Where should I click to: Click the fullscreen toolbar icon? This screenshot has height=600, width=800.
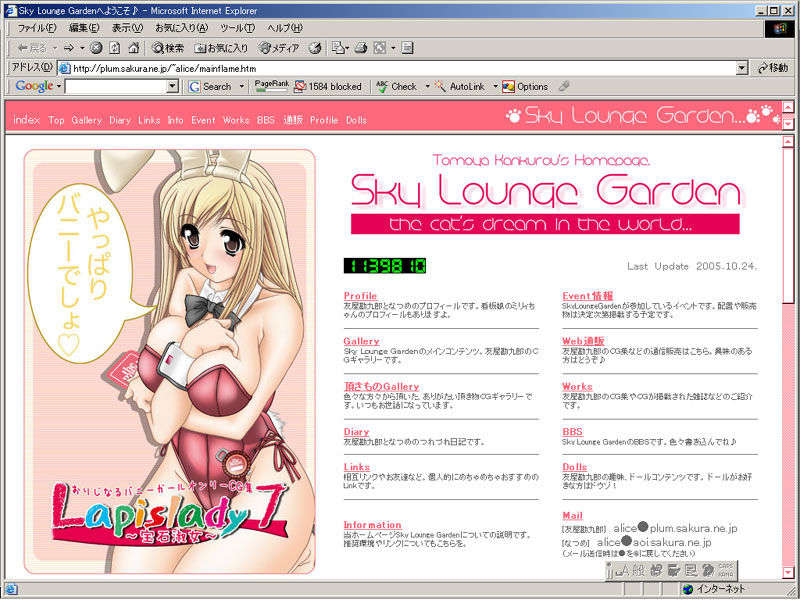pyautogui.click(x=380, y=48)
